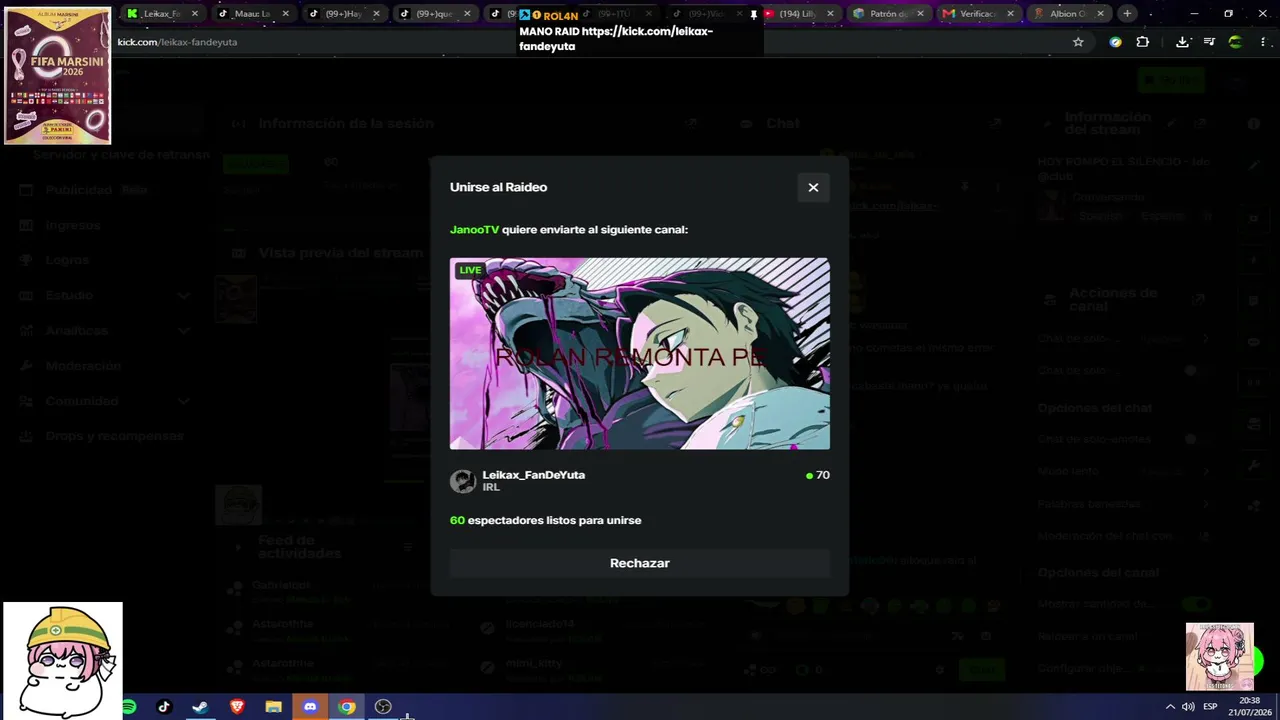
Task: Click the Leikax_FanDeYuta channel avatar
Action: [463, 481]
